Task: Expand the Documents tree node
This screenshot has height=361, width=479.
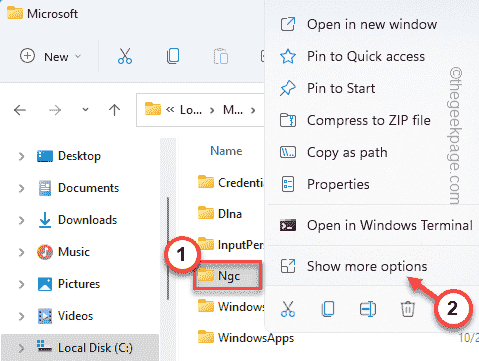Action: click(x=21, y=188)
